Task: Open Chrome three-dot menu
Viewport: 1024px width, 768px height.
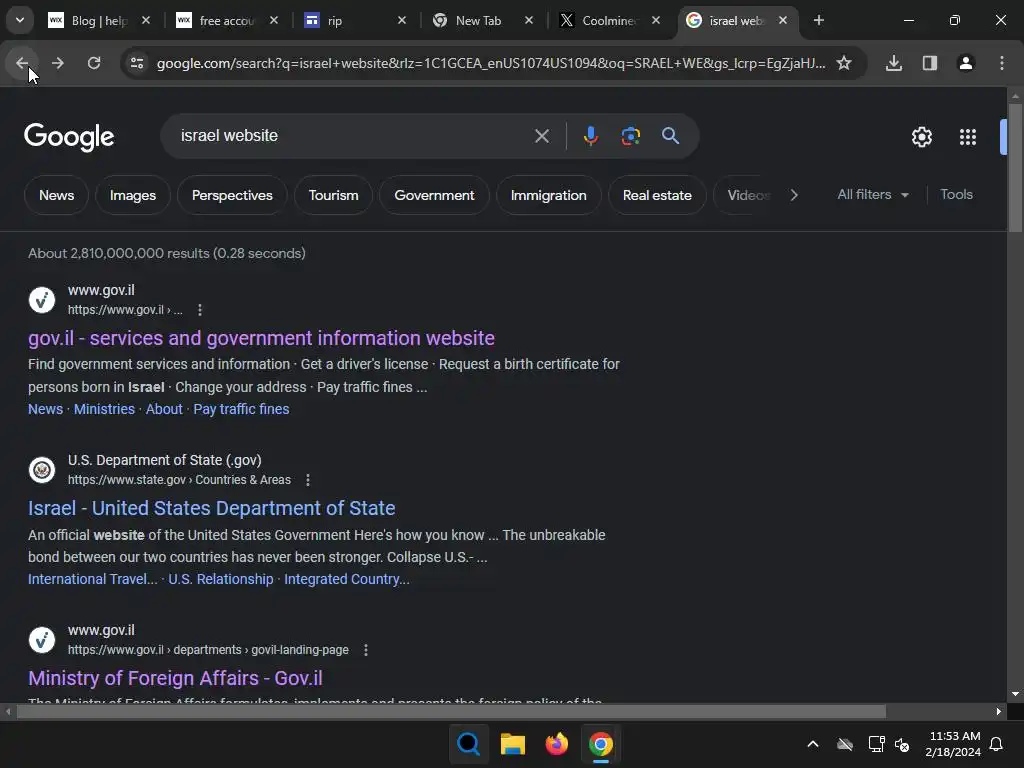Action: (x=1001, y=63)
